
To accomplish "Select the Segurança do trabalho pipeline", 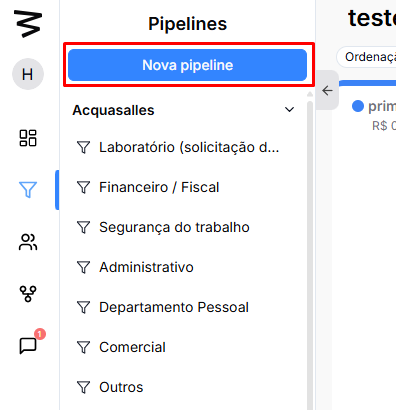I will tap(178, 227).
